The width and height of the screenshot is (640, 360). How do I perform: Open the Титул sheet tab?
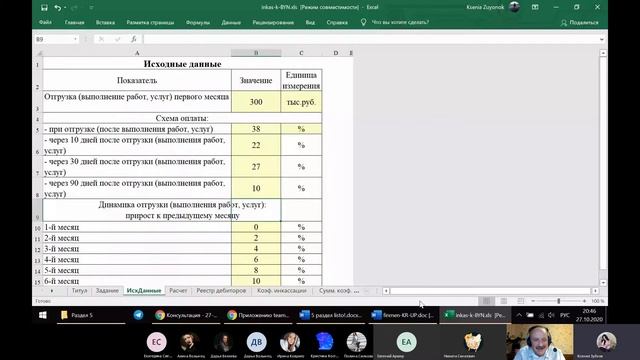pyautogui.click(x=80, y=291)
